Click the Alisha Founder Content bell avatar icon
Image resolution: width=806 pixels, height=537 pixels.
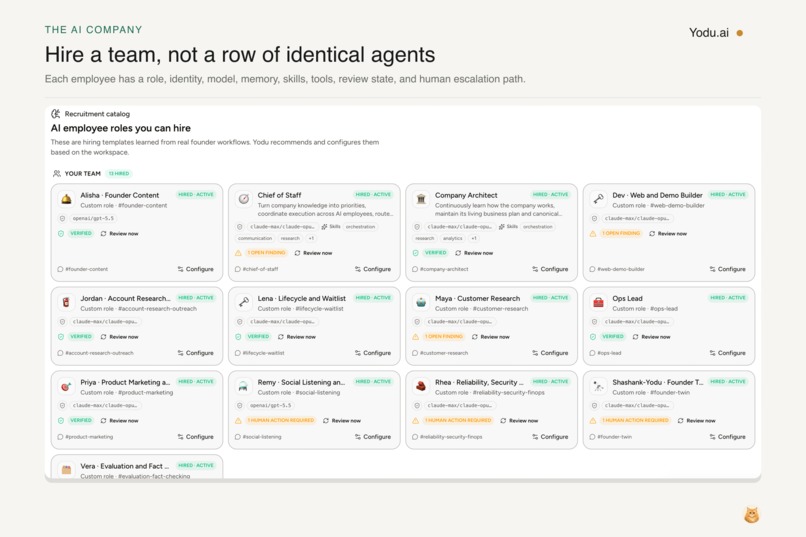[x=66, y=199]
